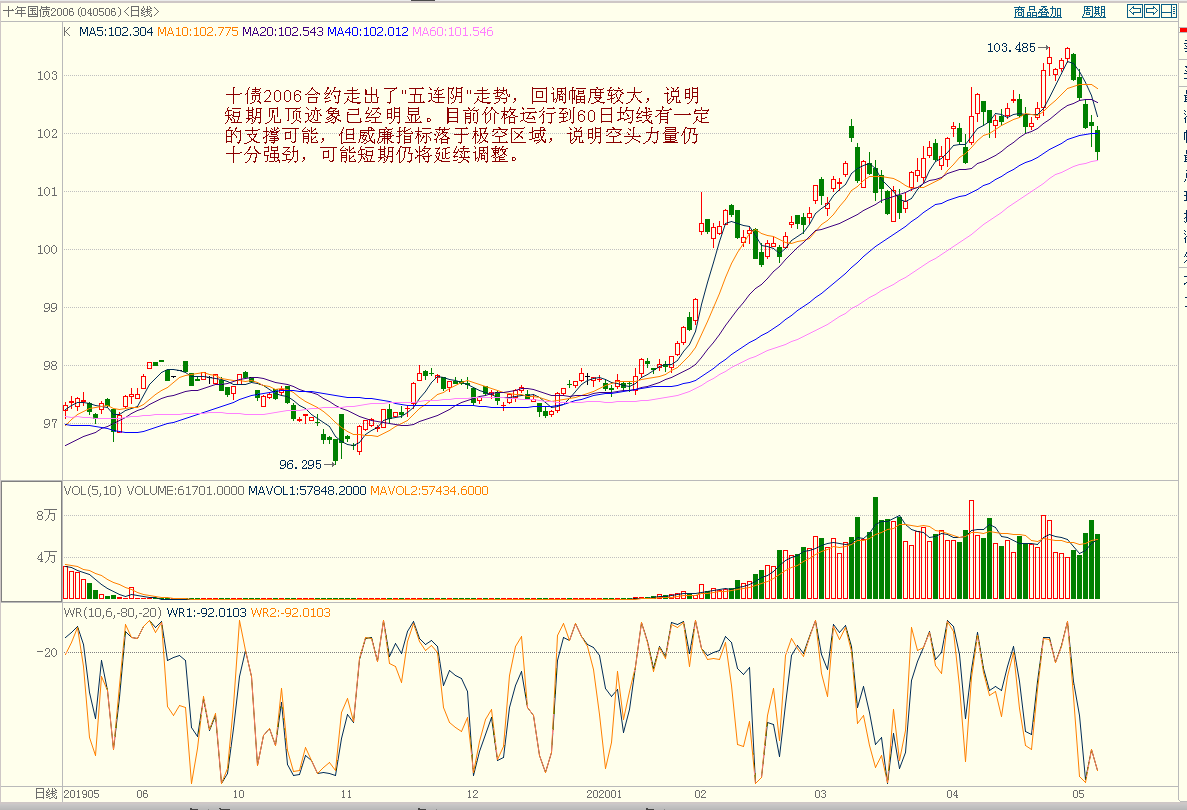Viewport: 1187px width, 810px height.
Task: Click the 103.485 high price marker
Action: (x=1010, y=47)
